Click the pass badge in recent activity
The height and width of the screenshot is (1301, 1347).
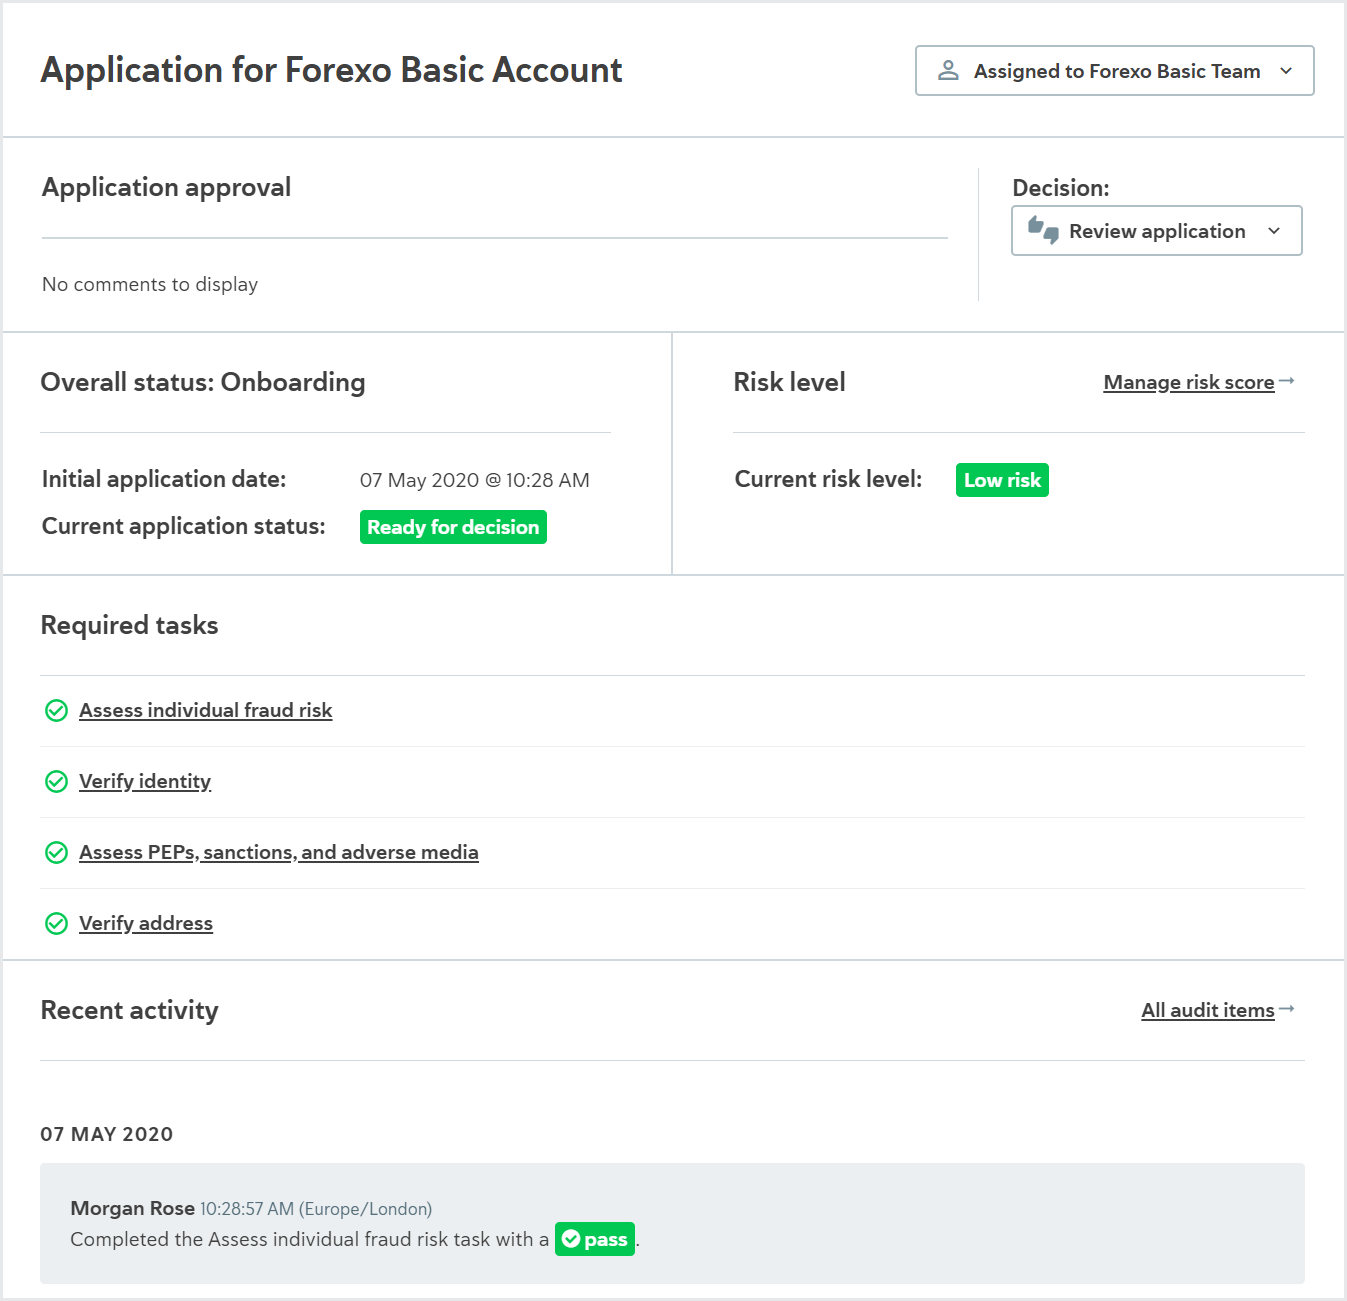pyautogui.click(x=595, y=1239)
